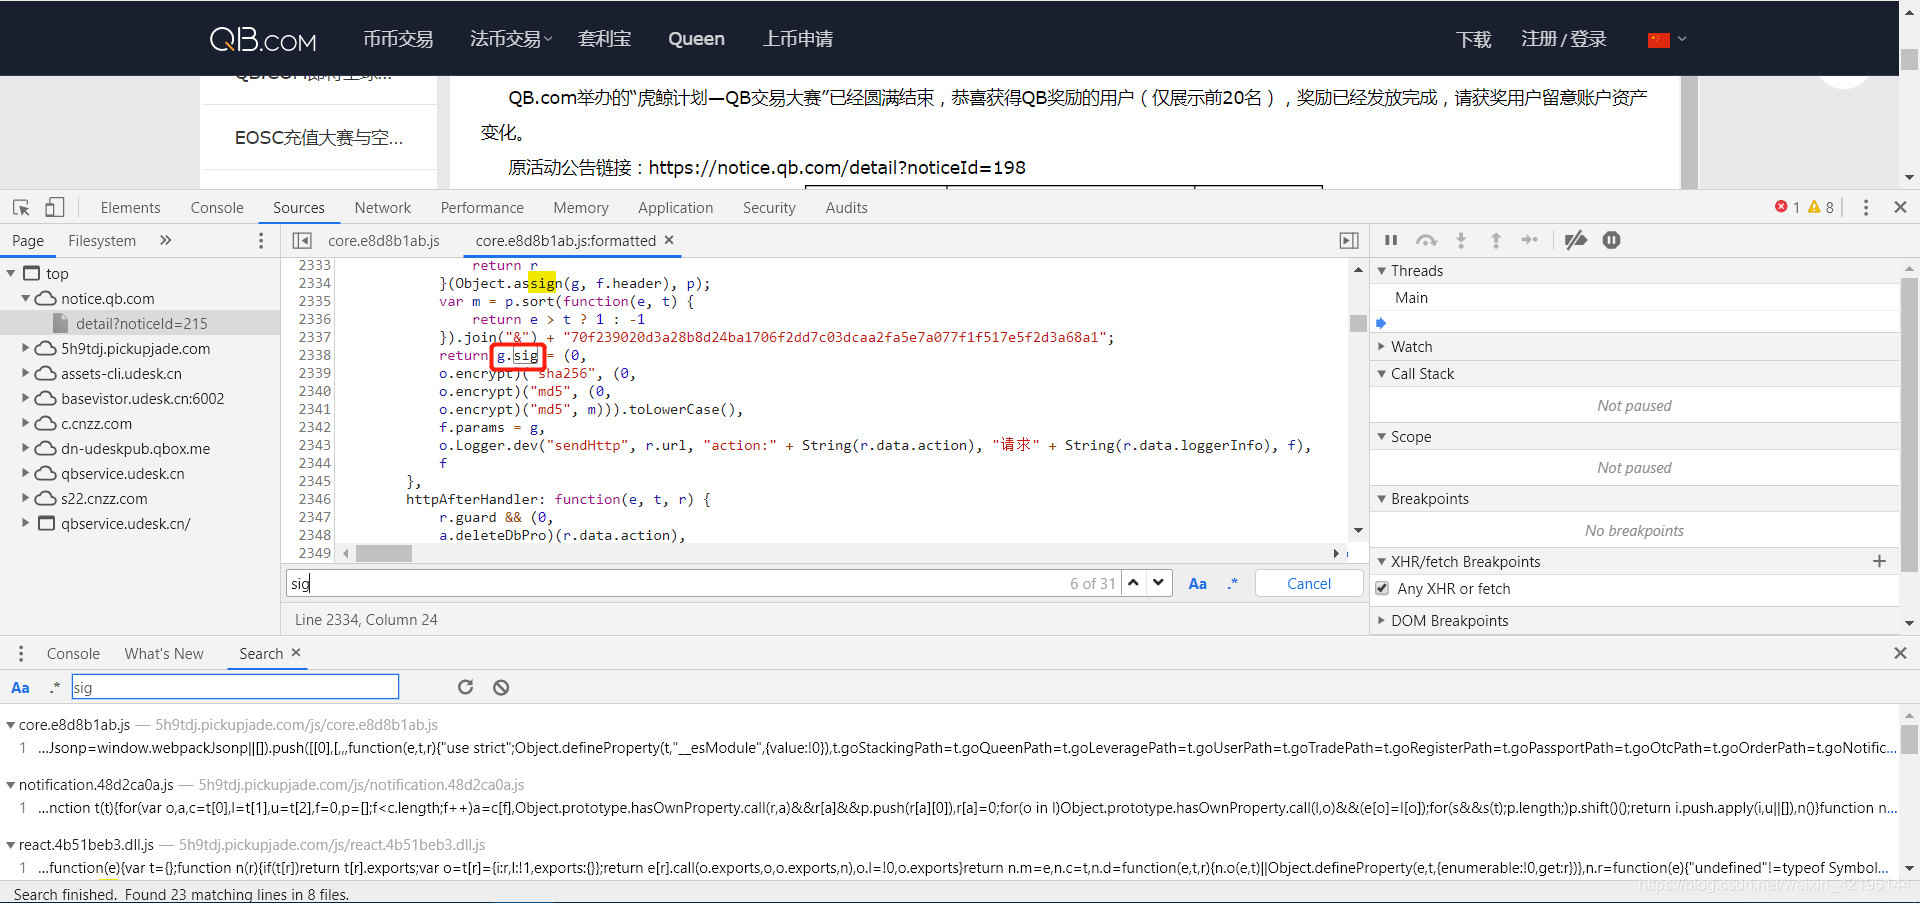Hide the debugger sidebar icon
The image size is (1920, 903).
[x=1349, y=240]
